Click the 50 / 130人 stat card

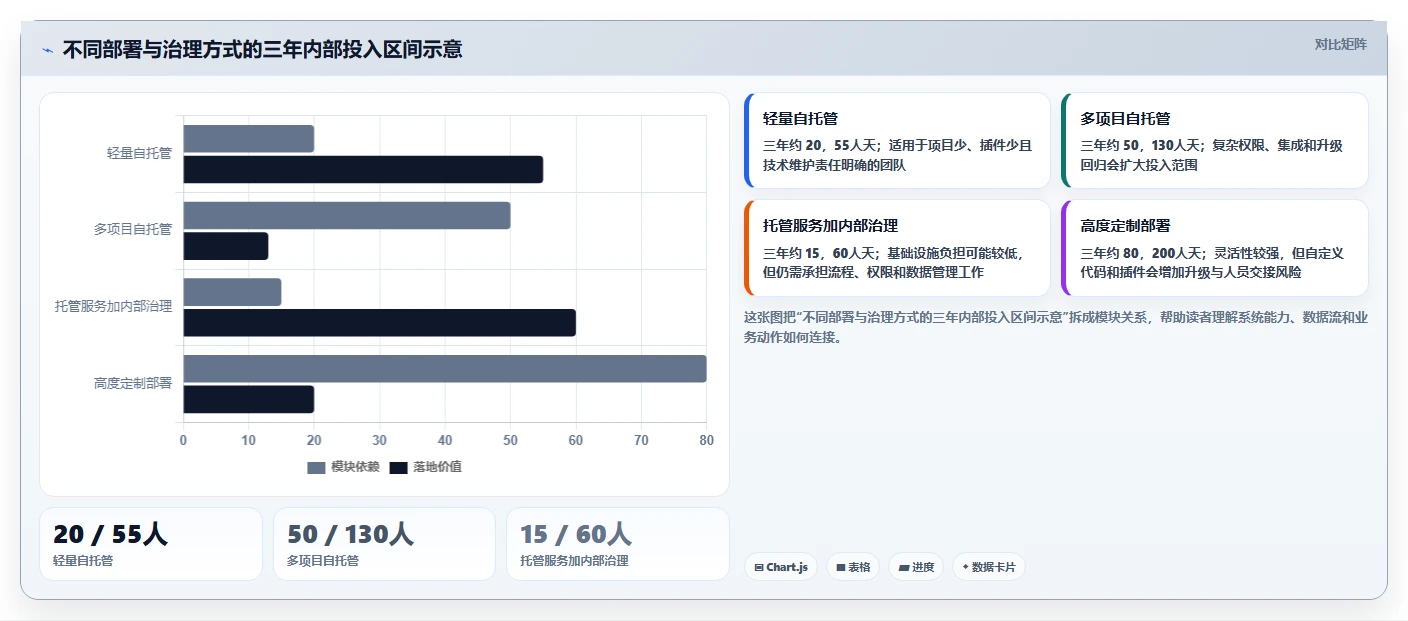pos(384,544)
